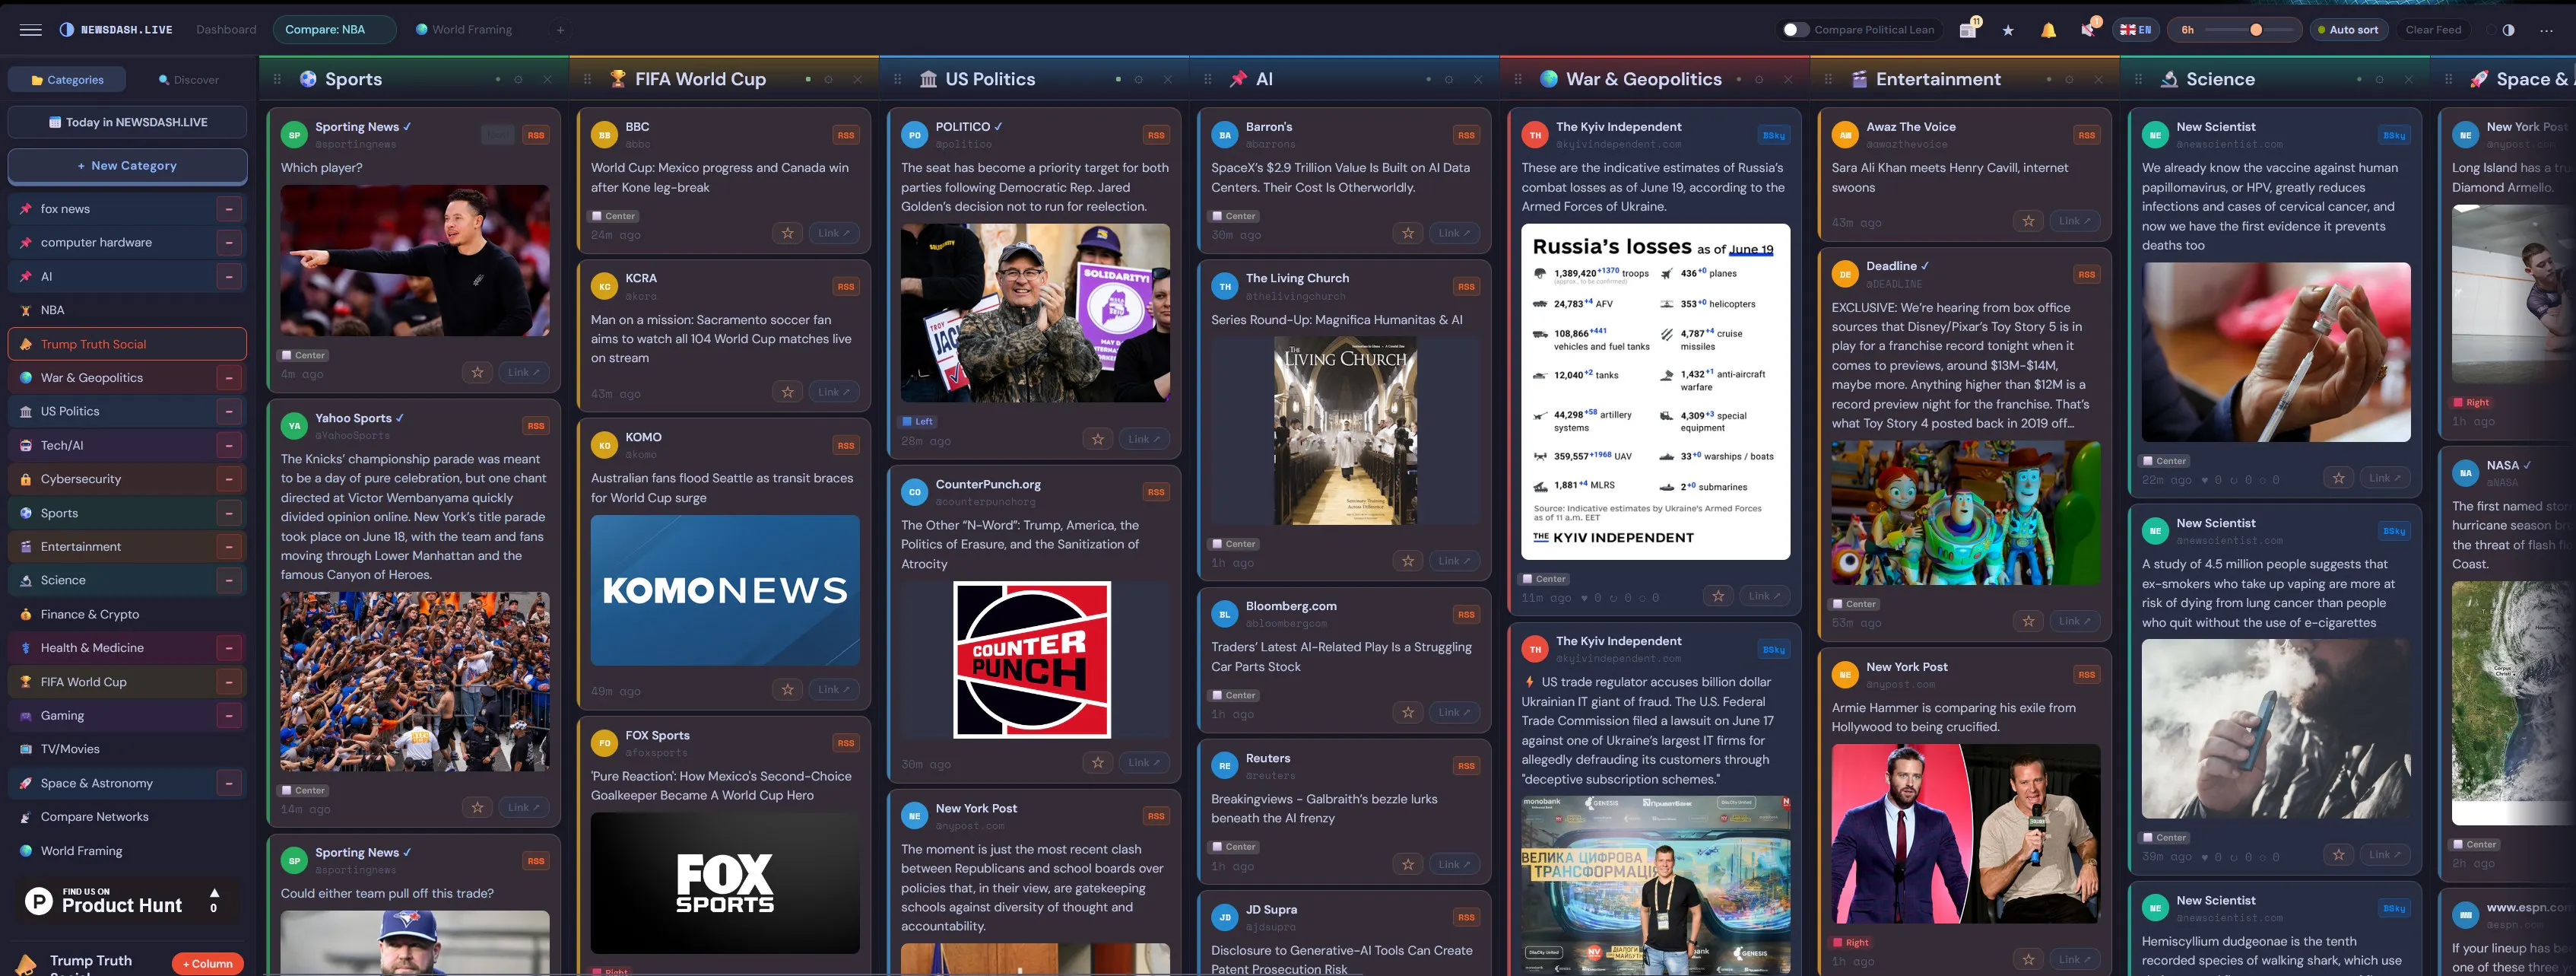
Task: Click the newspaper icon with the 11 badge
Action: pyautogui.click(x=1968, y=30)
